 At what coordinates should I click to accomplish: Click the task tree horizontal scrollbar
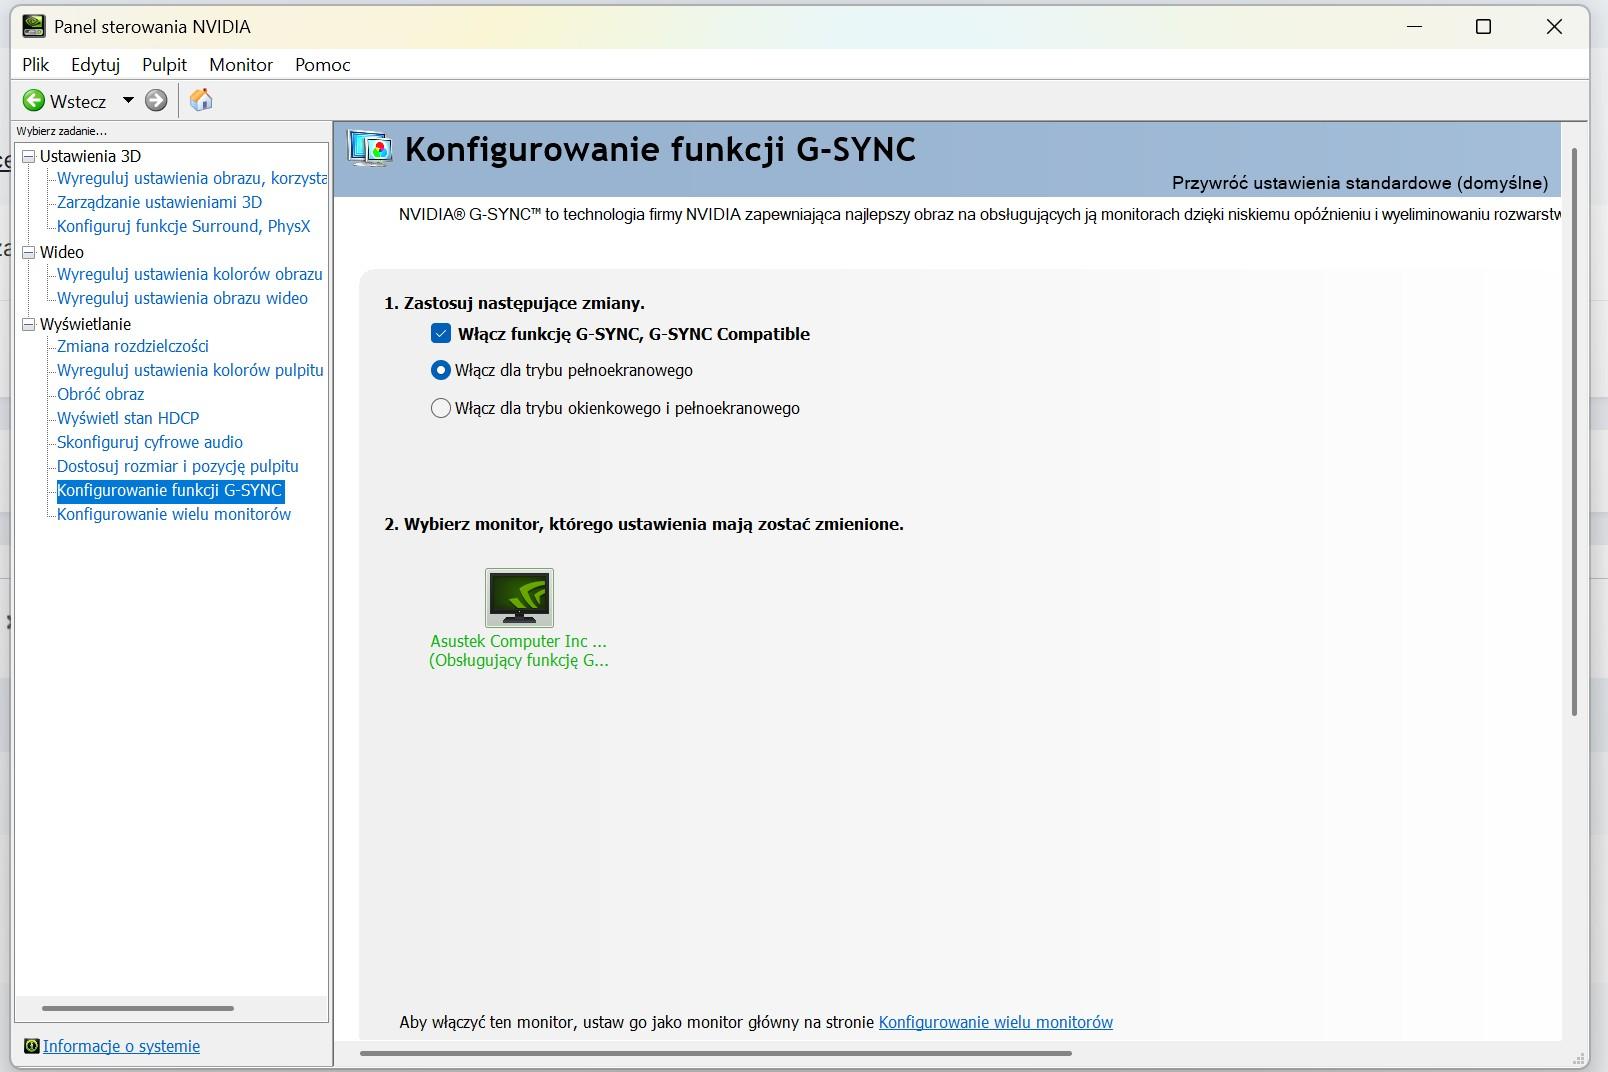point(138,1008)
